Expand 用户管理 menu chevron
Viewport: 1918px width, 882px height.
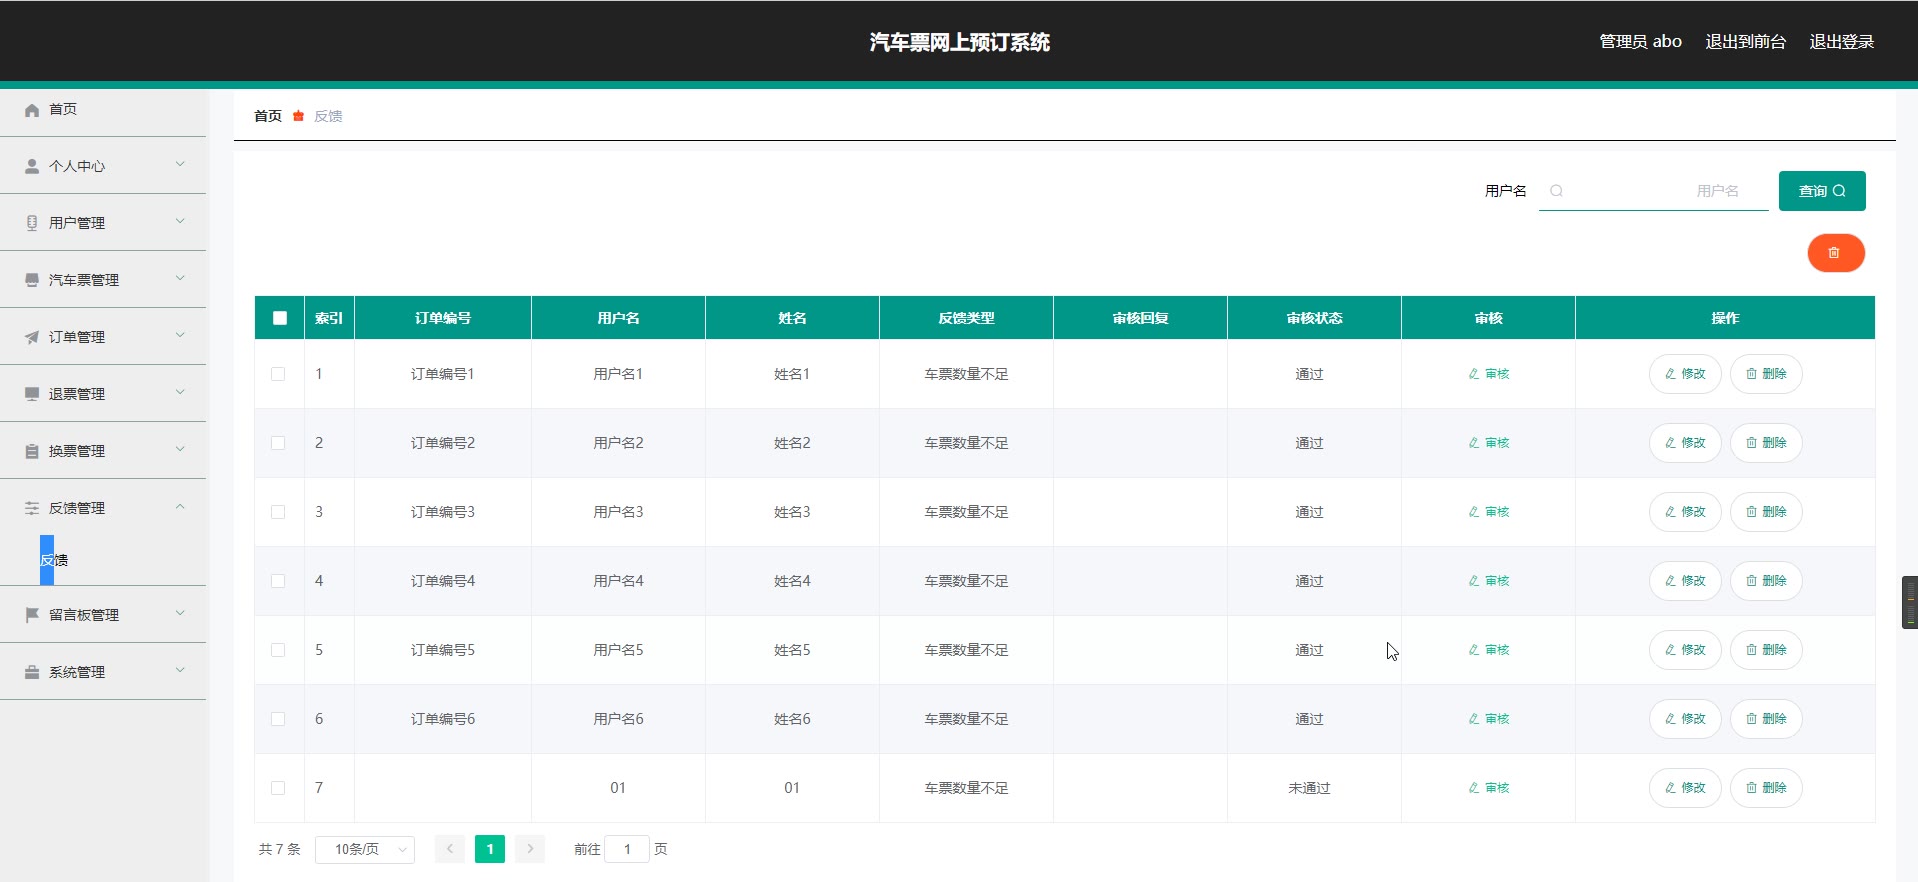[180, 221]
